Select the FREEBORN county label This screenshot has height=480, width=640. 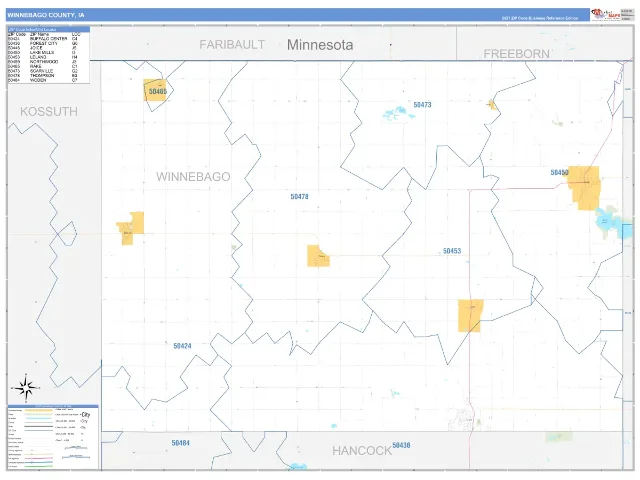click(516, 53)
